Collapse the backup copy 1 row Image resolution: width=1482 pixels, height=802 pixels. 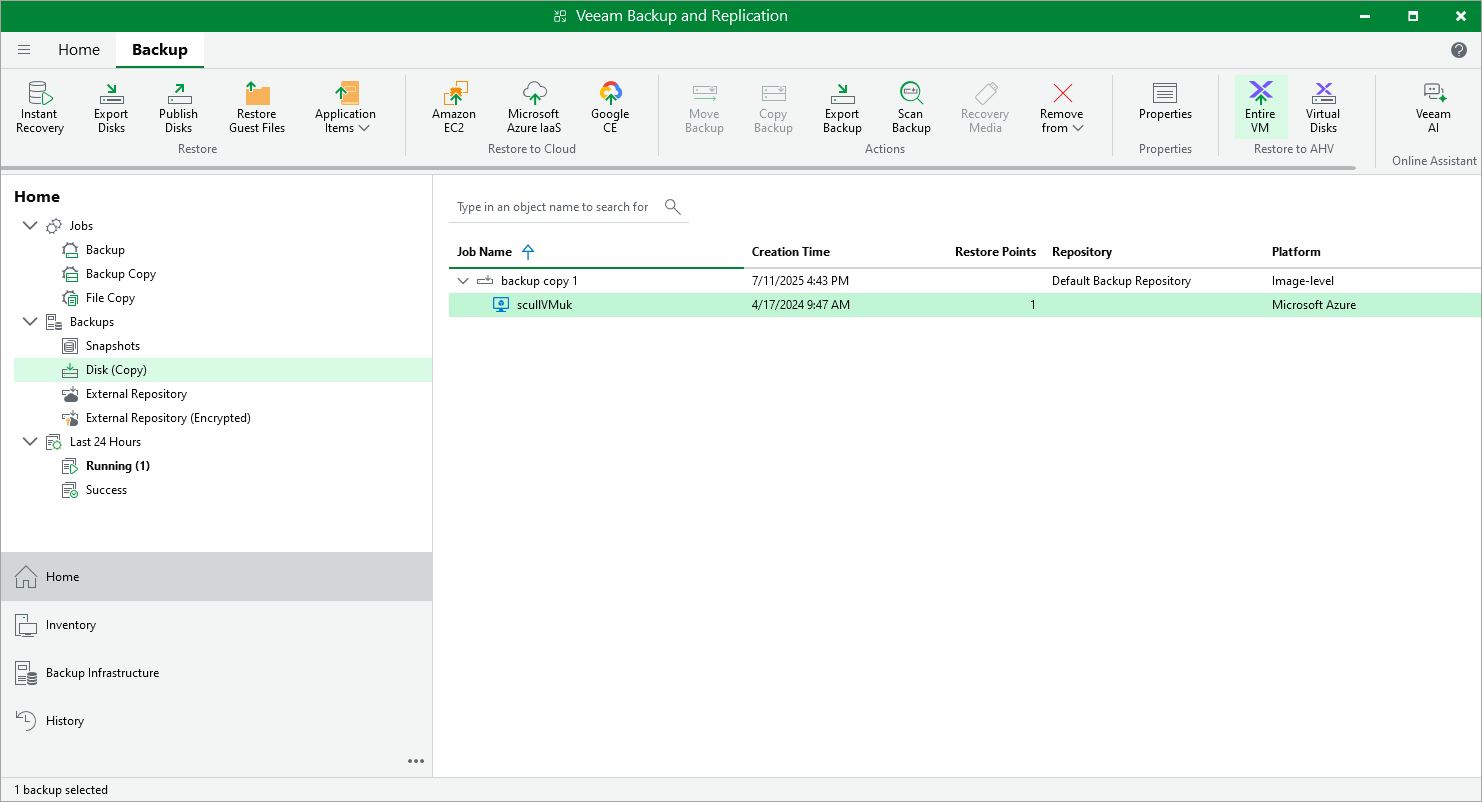pos(463,281)
